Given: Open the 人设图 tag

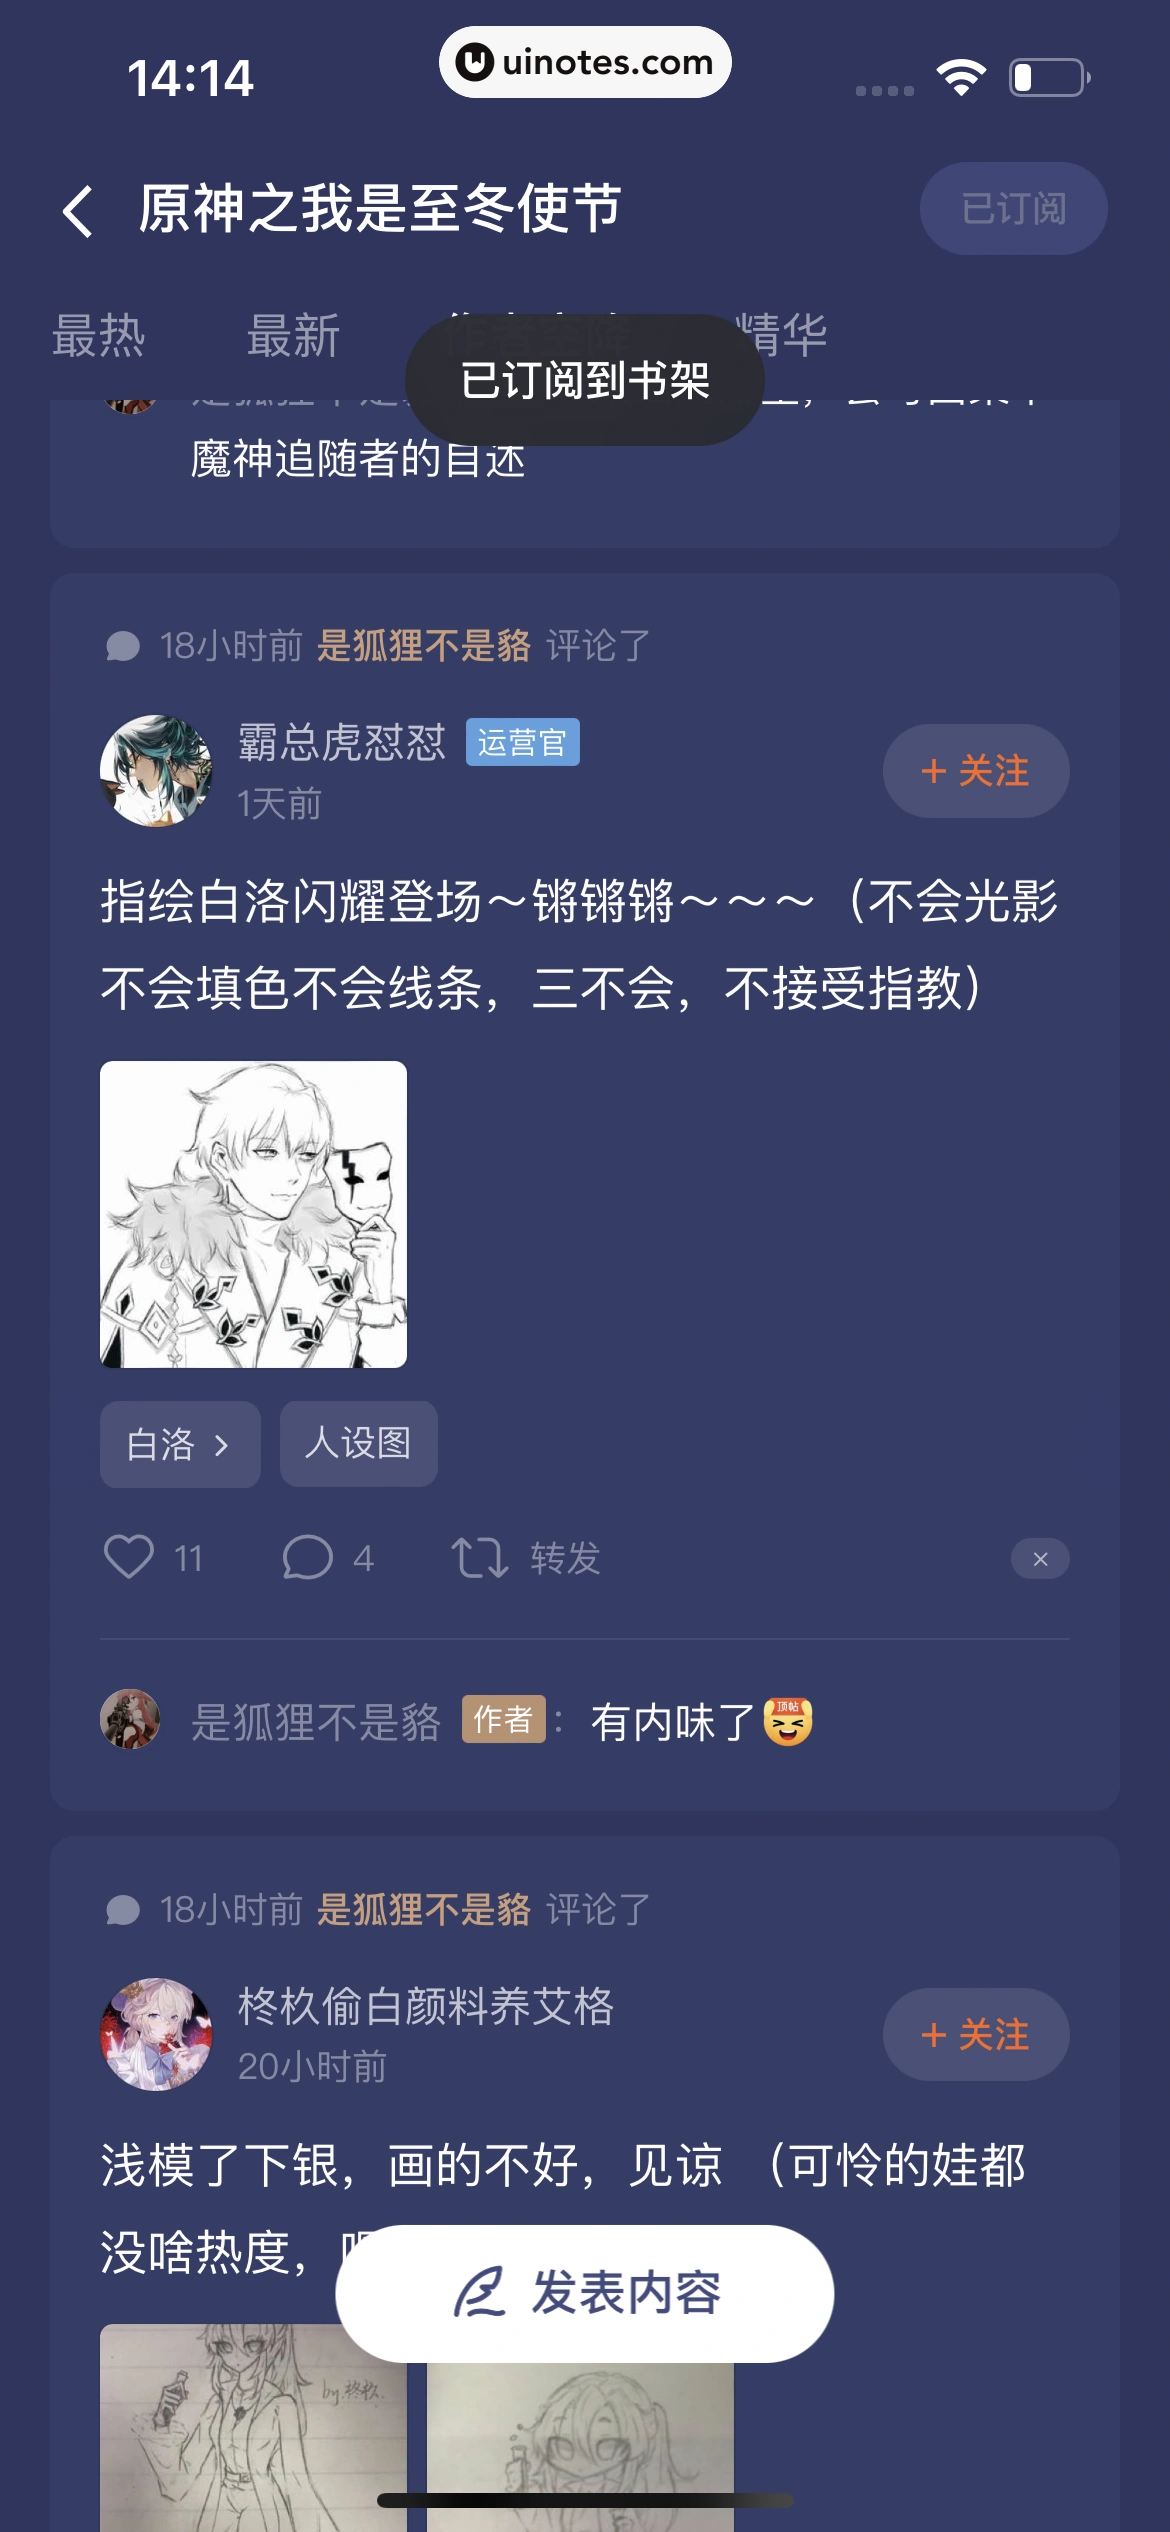Looking at the screenshot, I should pyautogui.click(x=358, y=1444).
